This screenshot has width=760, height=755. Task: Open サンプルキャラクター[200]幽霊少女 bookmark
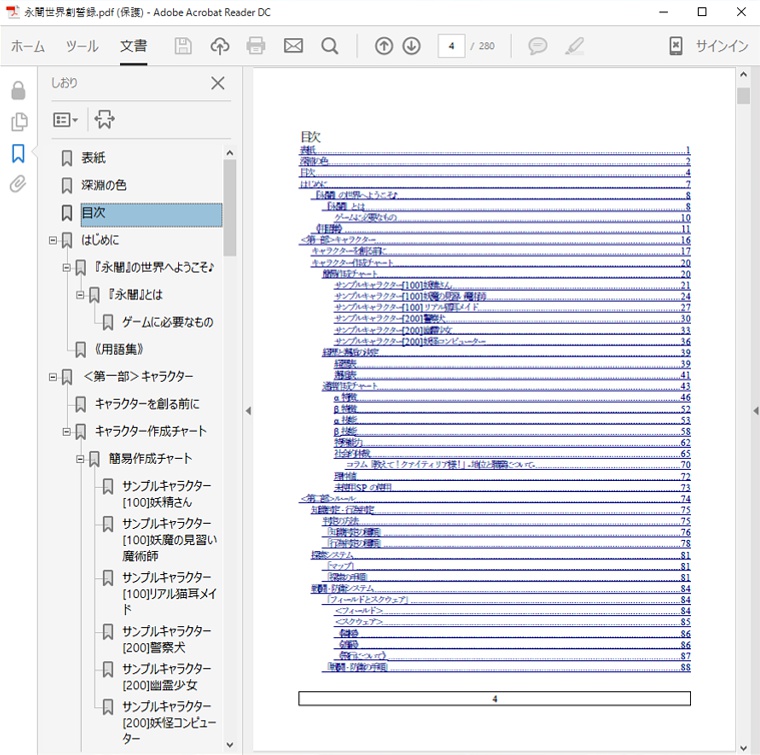tap(167, 676)
